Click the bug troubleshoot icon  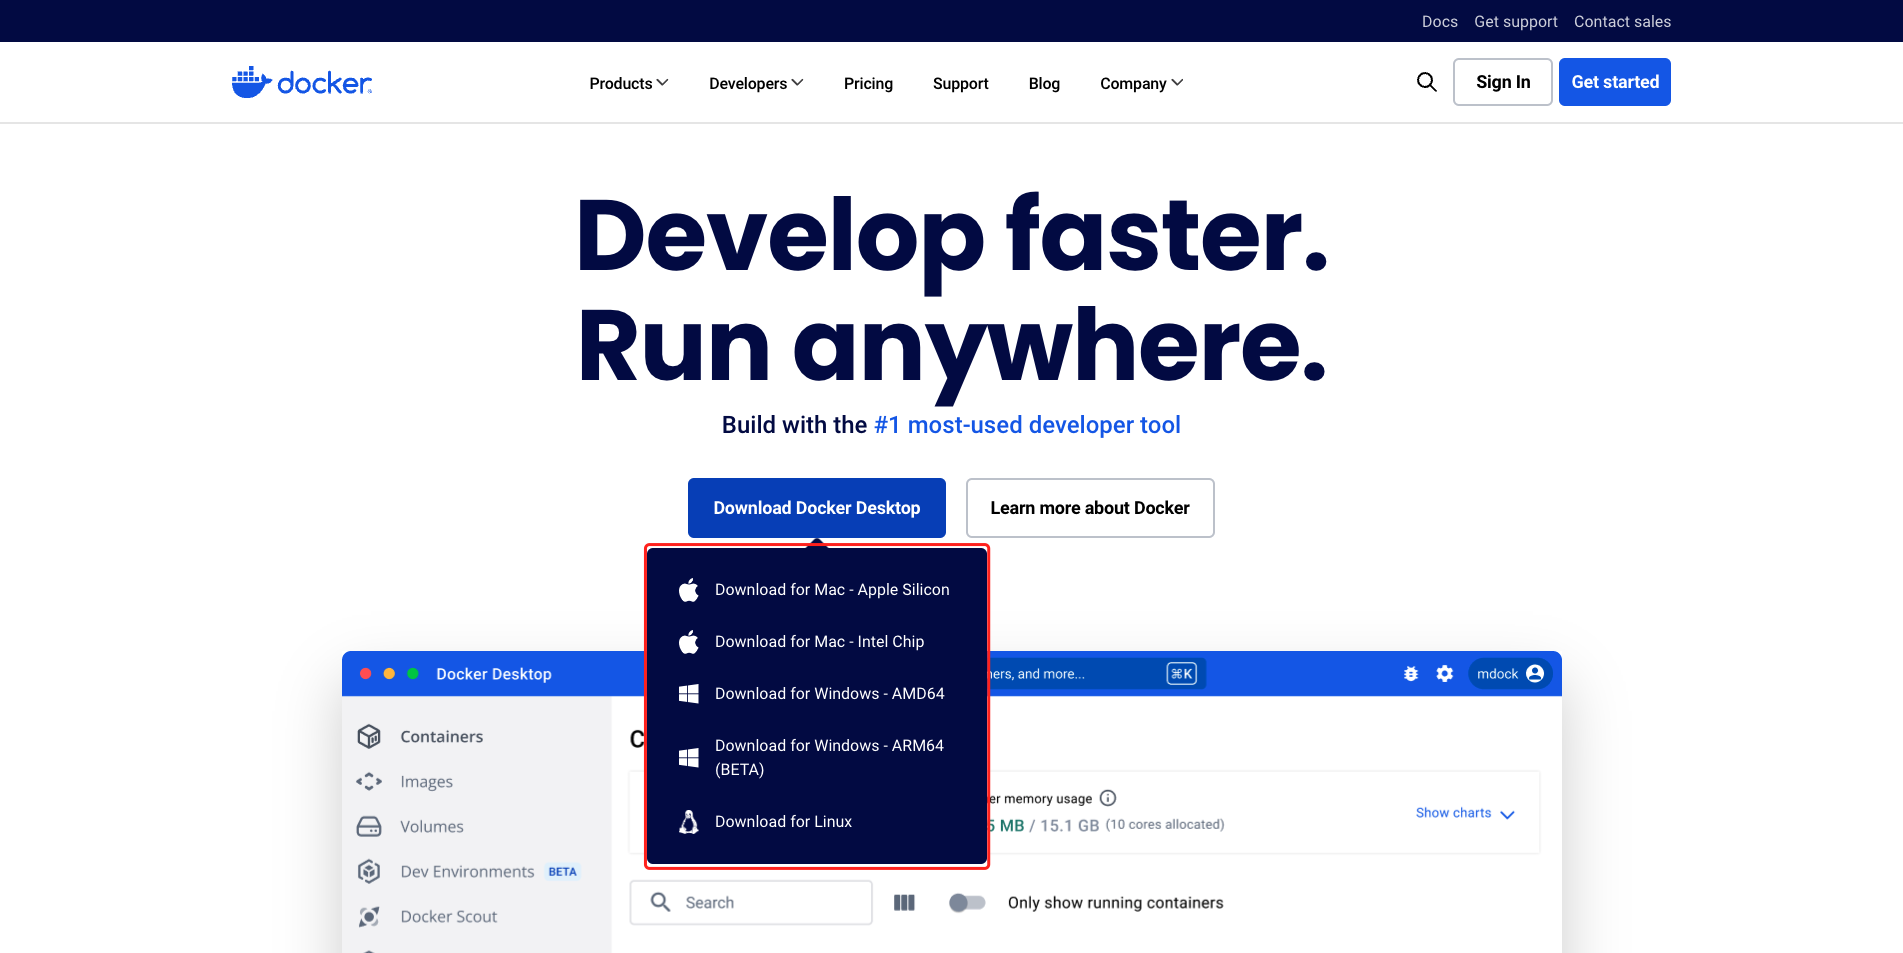pyautogui.click(x=1410, y=674)
